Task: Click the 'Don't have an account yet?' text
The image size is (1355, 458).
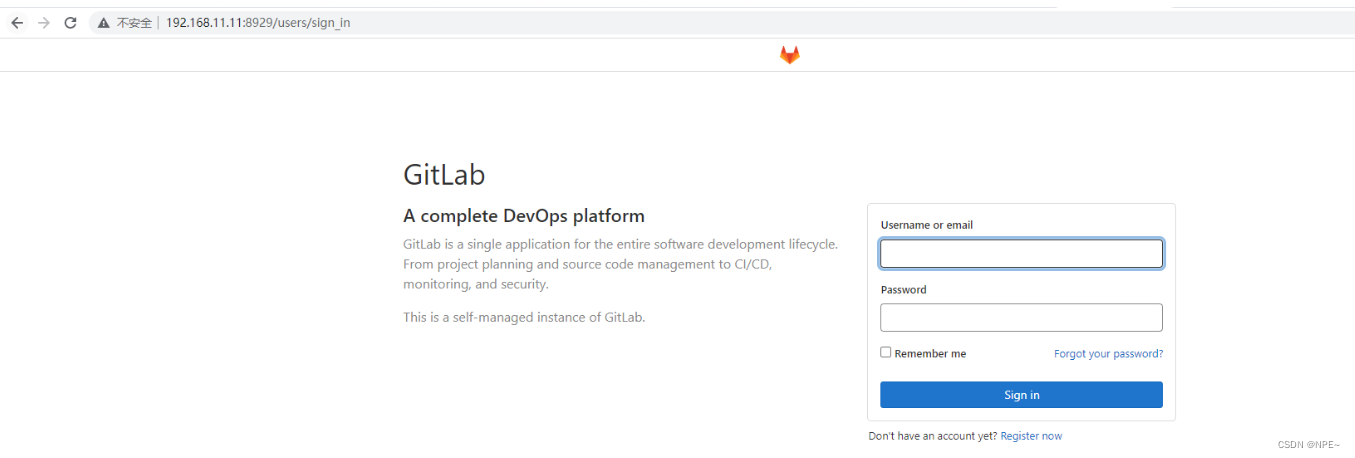Action: pos(932,436)
